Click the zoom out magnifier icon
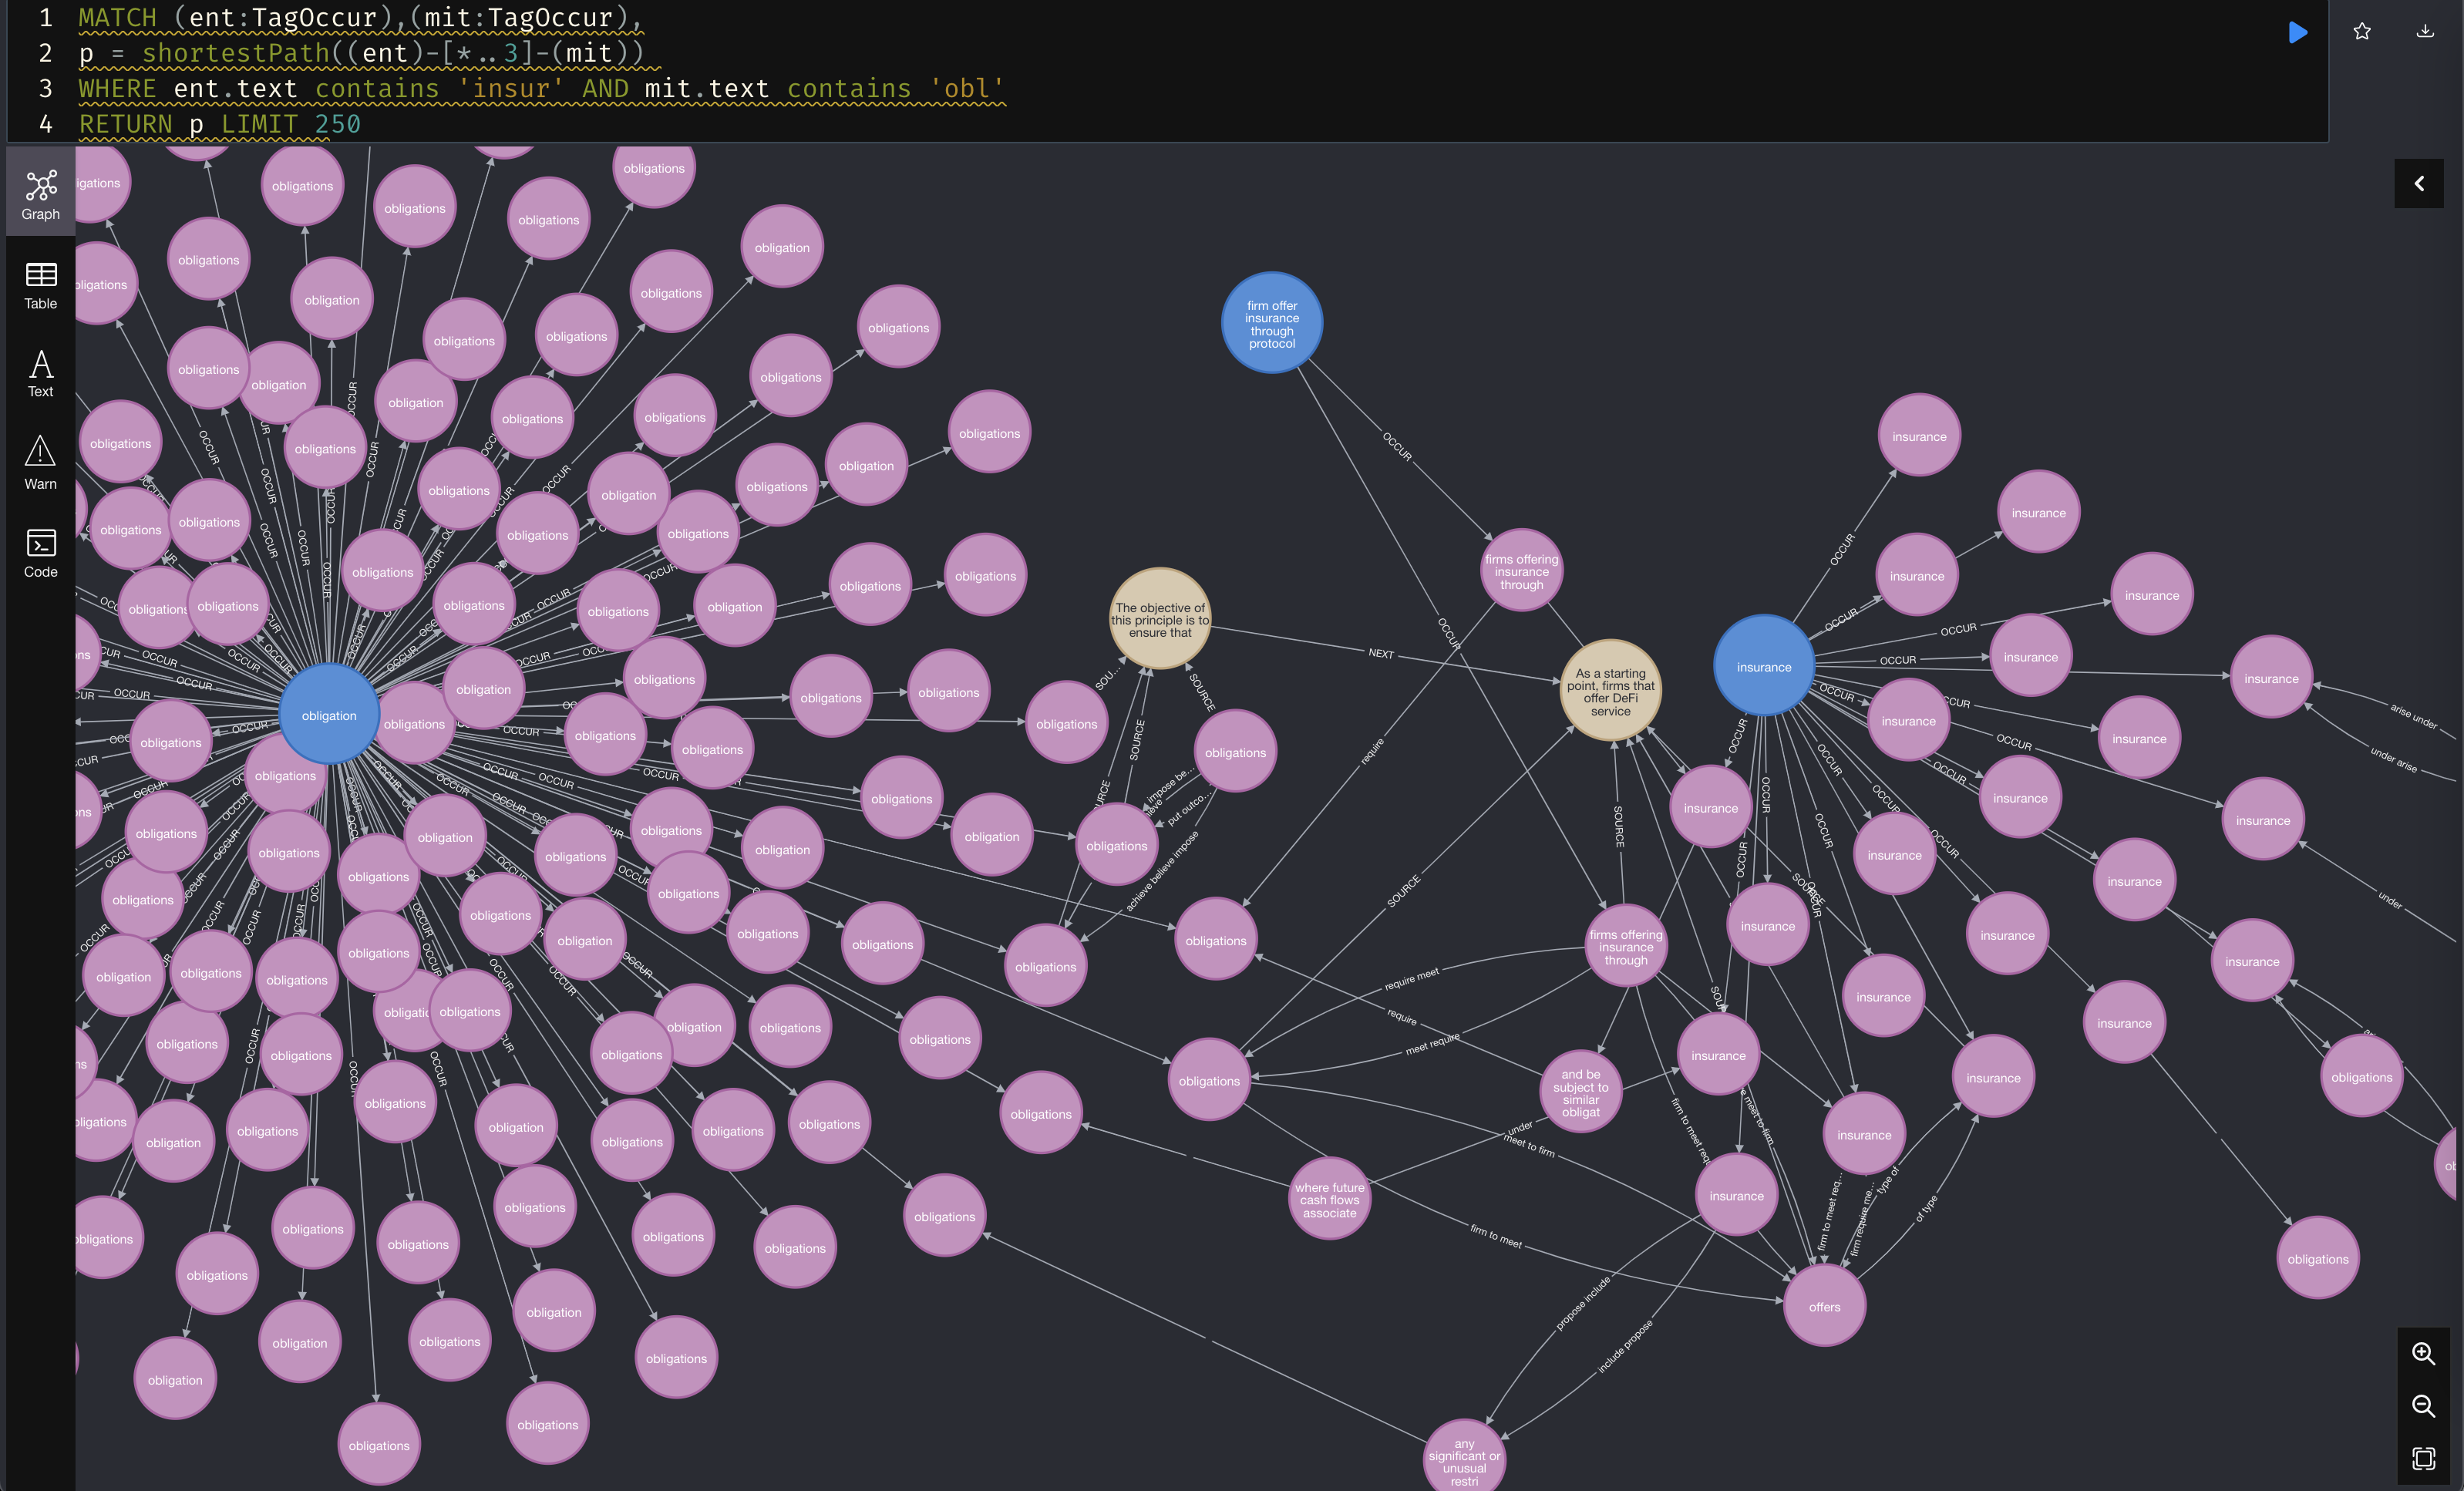This screenshot has height=1491, width=2464. pyautogui.click(x=2423, y=1406)
